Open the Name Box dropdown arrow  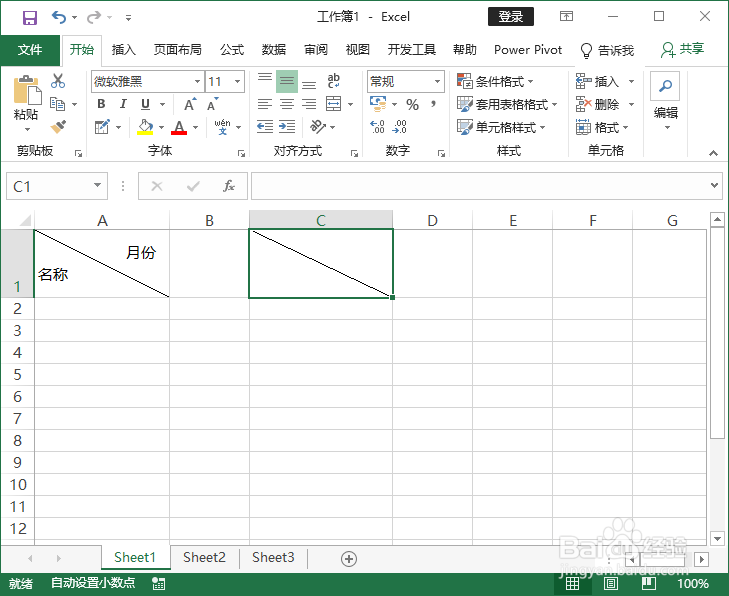tap(97, 185)
